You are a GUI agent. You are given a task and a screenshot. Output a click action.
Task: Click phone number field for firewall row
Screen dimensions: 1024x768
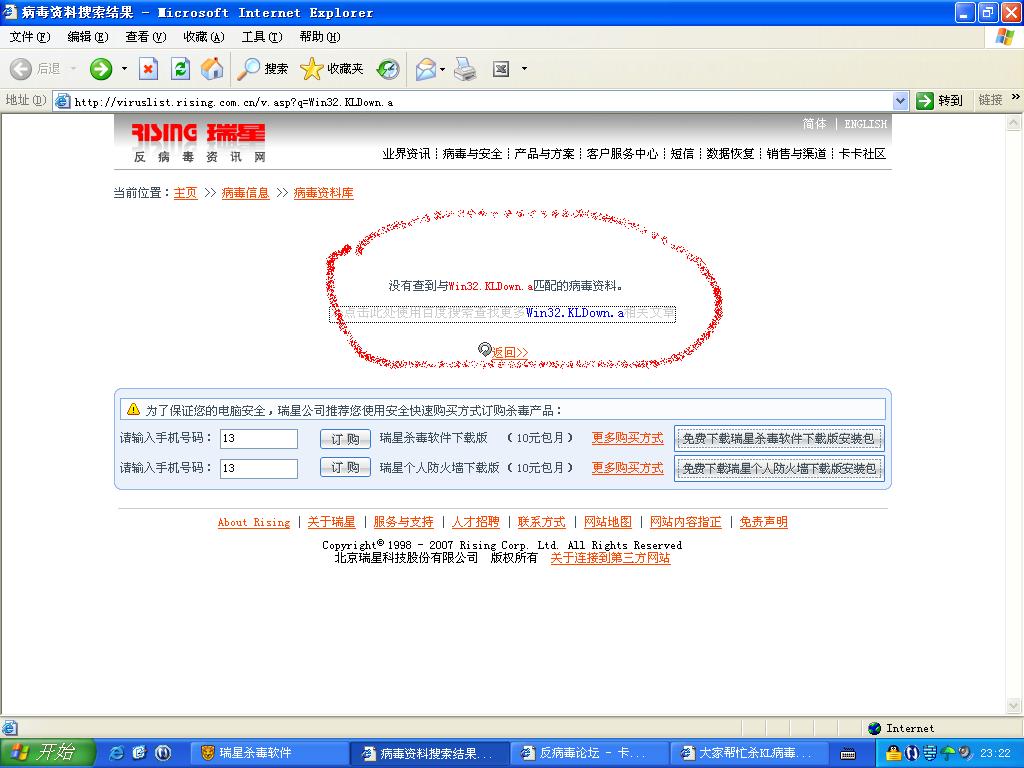tap(259, 468)
